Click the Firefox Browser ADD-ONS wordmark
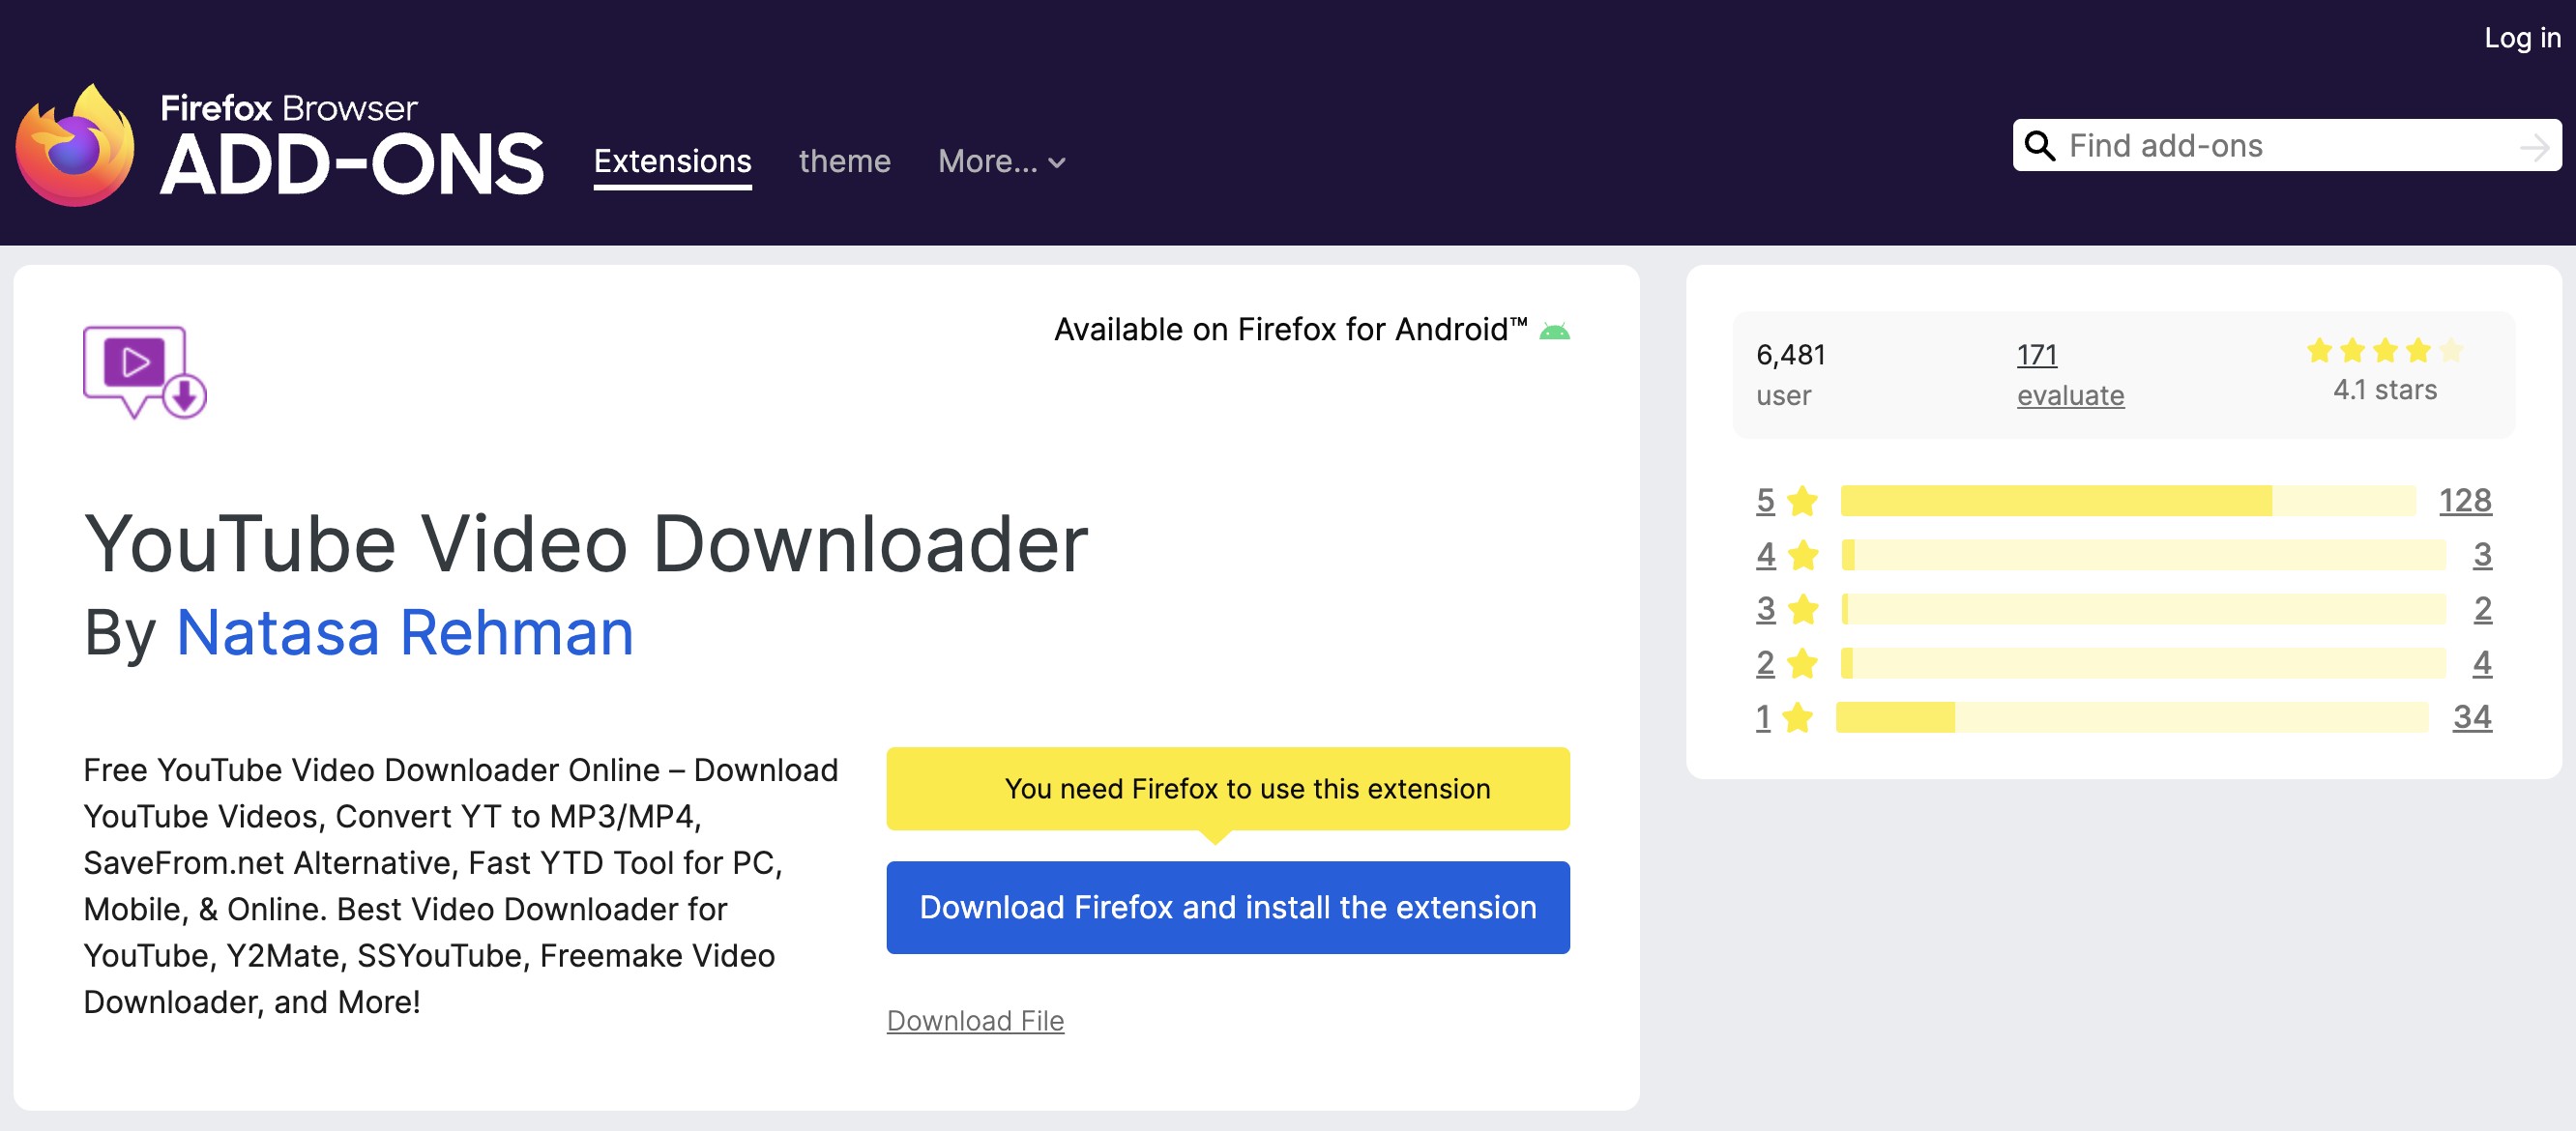This screenshot has height=1131, width=2576. coord(352,145)
